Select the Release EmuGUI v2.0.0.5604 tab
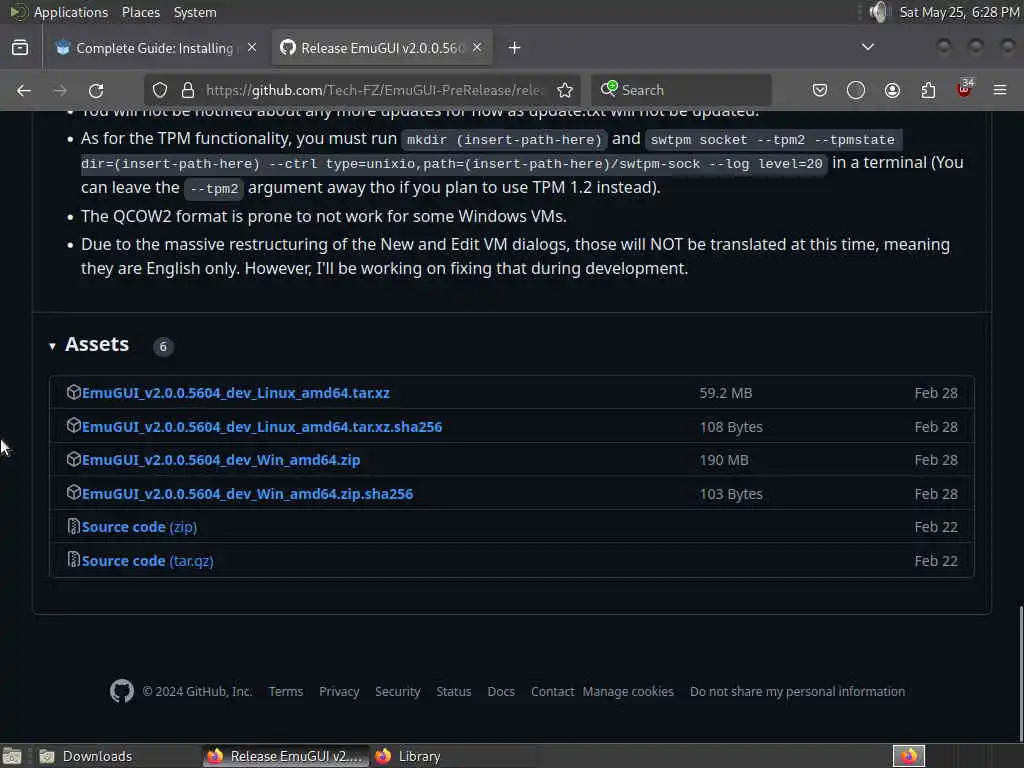Viewport: 1024px width, 768px height. pos(382,48)
